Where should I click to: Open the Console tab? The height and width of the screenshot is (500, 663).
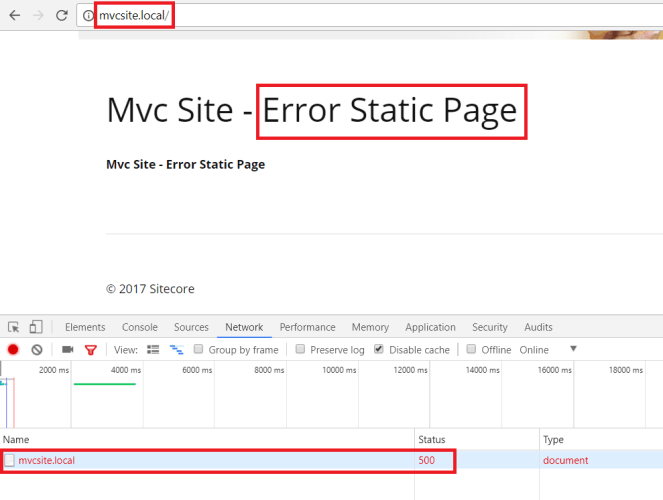click(x=139, y=327)
